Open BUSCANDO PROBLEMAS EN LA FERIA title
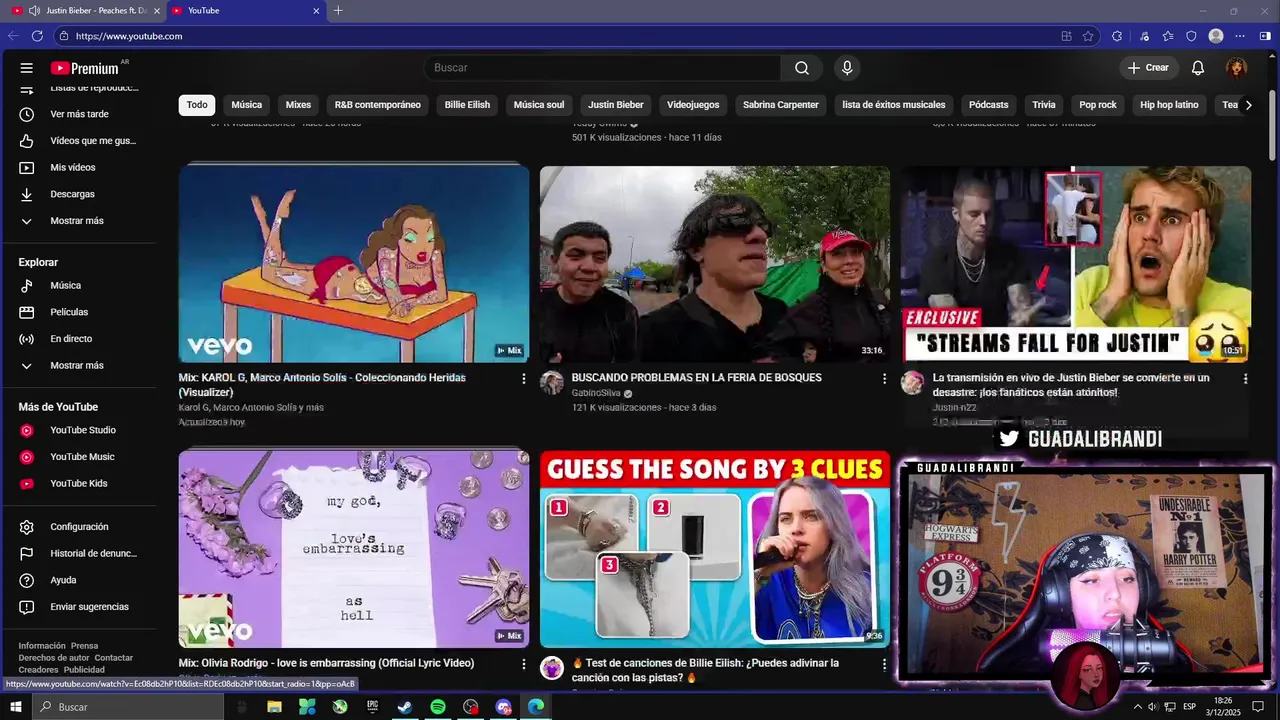Screen dimensions: 1280x720 [697, 378]
